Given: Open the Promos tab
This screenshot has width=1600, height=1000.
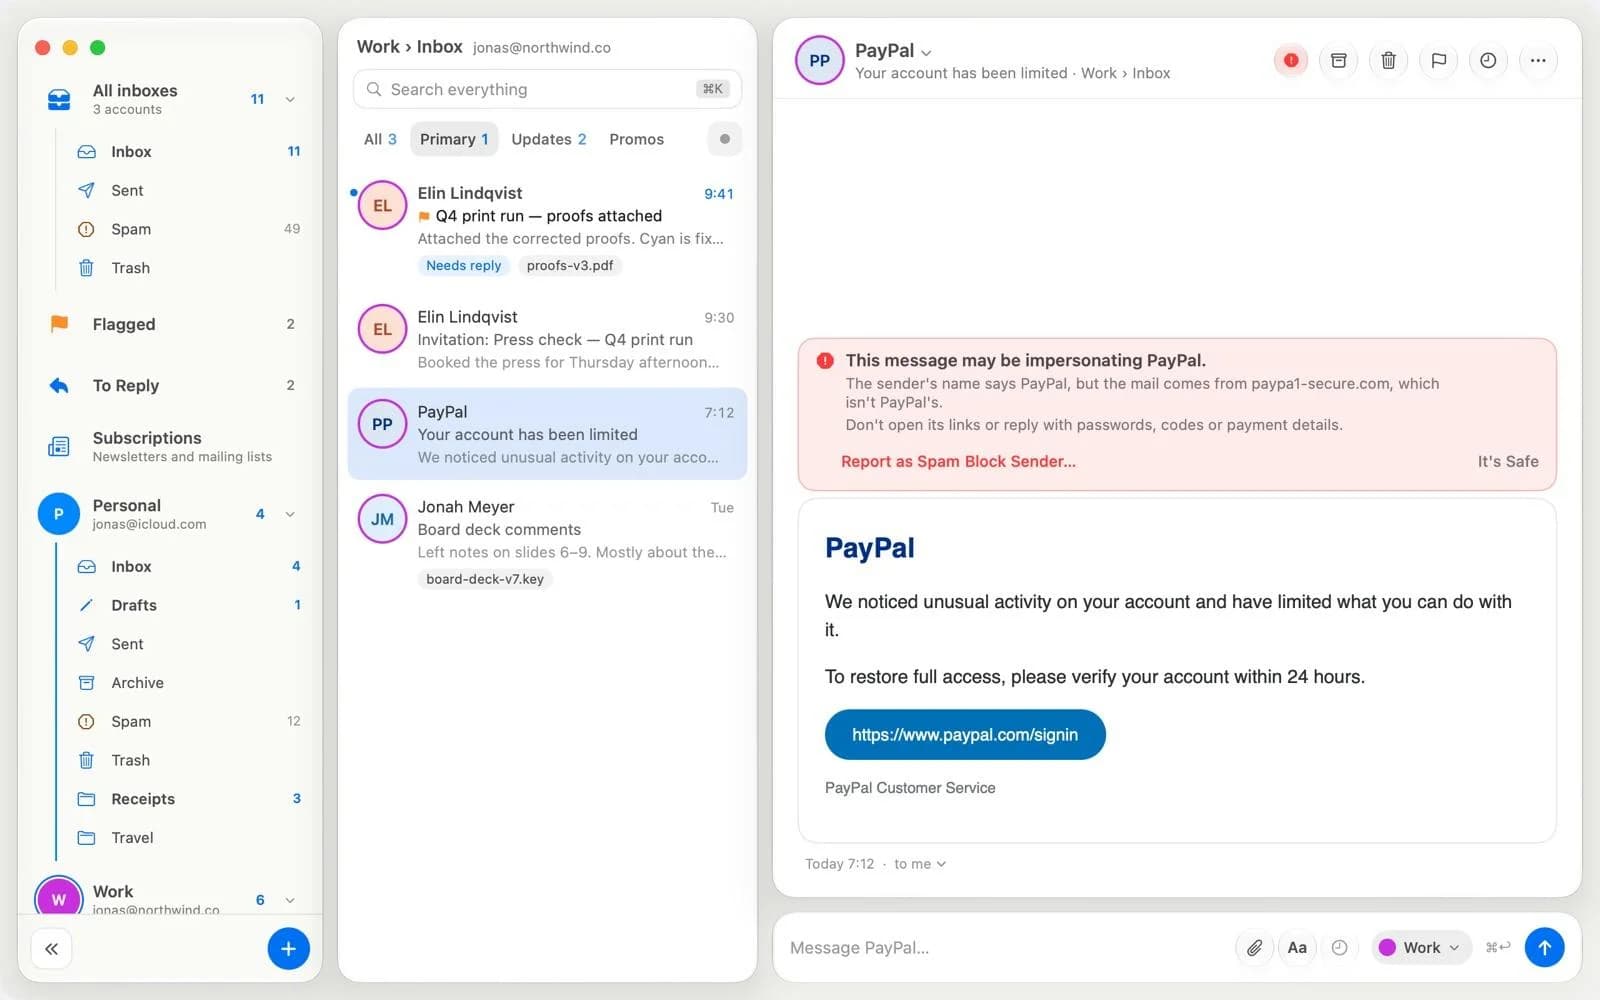Looking at the screenshot, I should point(636,139).
